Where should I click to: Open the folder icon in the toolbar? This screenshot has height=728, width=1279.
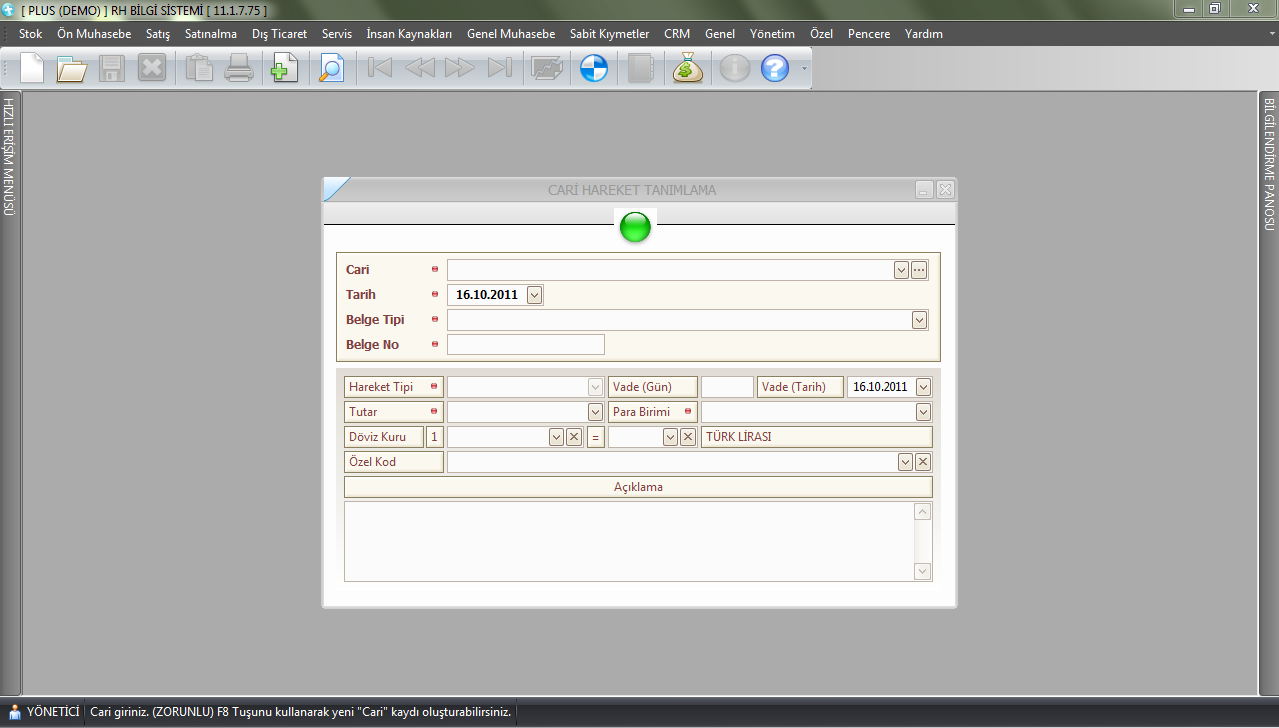[72, 68]
